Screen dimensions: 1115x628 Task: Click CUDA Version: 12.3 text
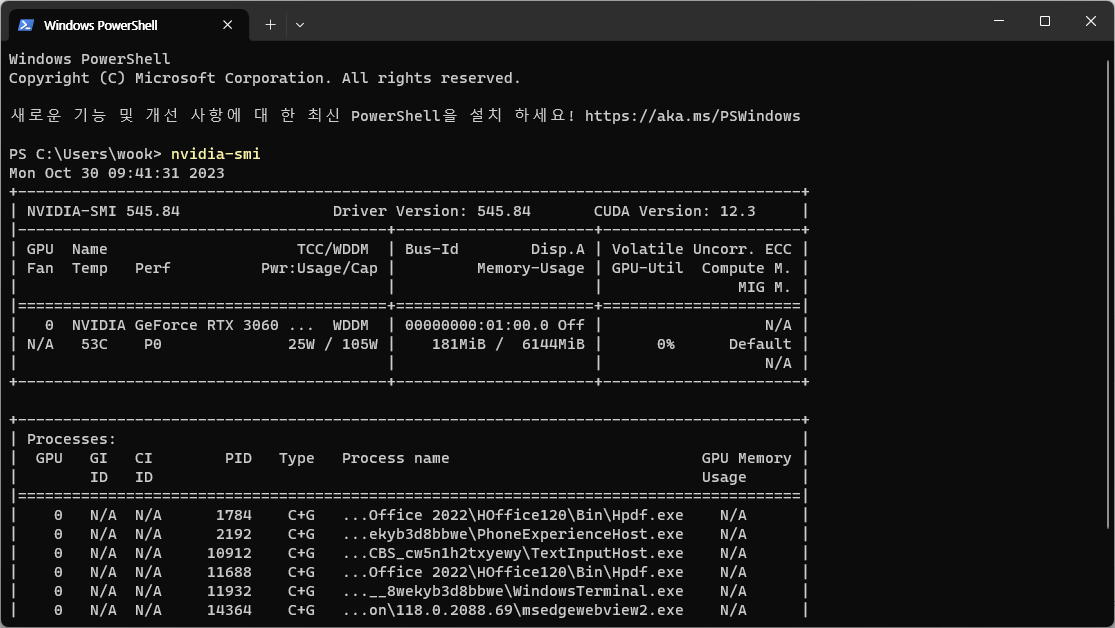pyautogui.click(x=674, y=211)
